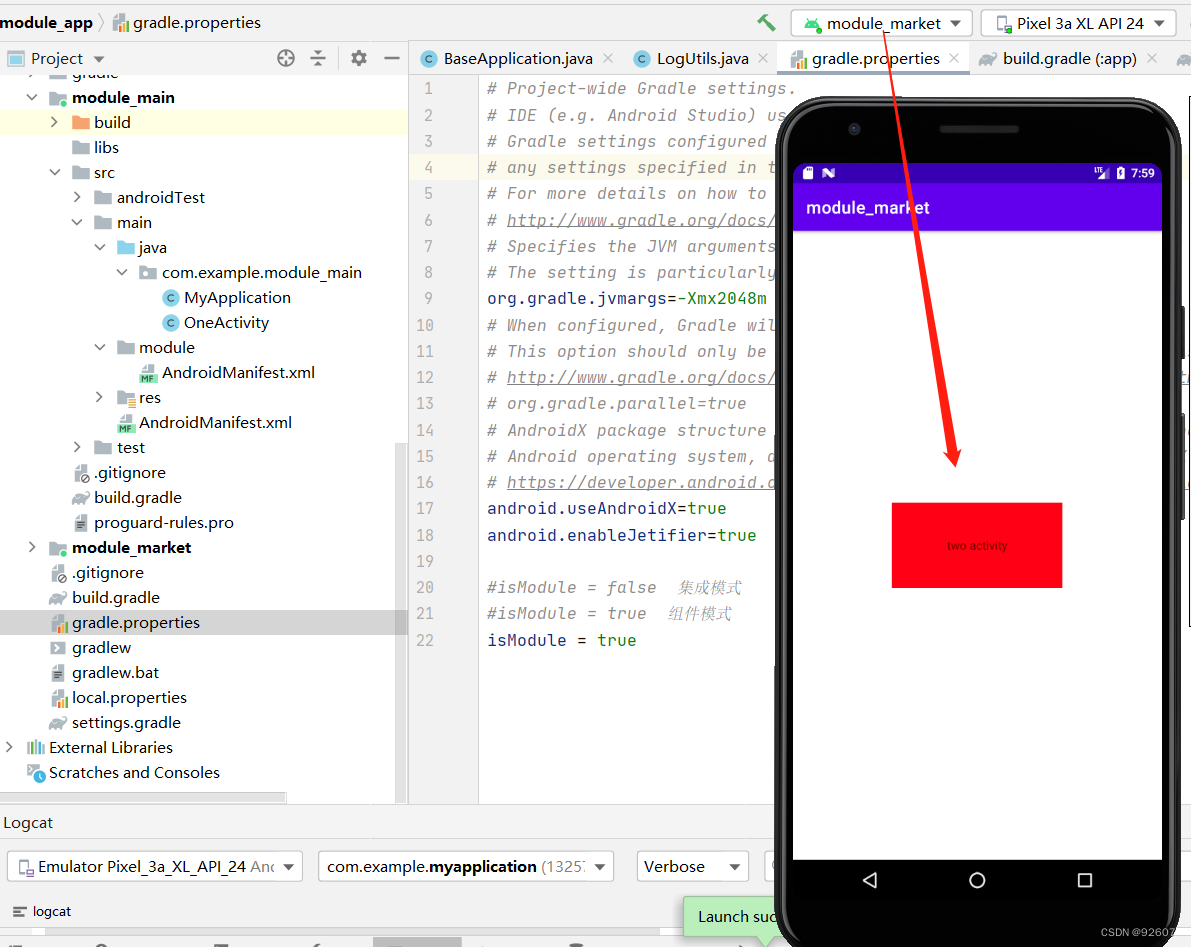Expand External Libraries node
This screenshot has height=947, width=1191.
9,747
